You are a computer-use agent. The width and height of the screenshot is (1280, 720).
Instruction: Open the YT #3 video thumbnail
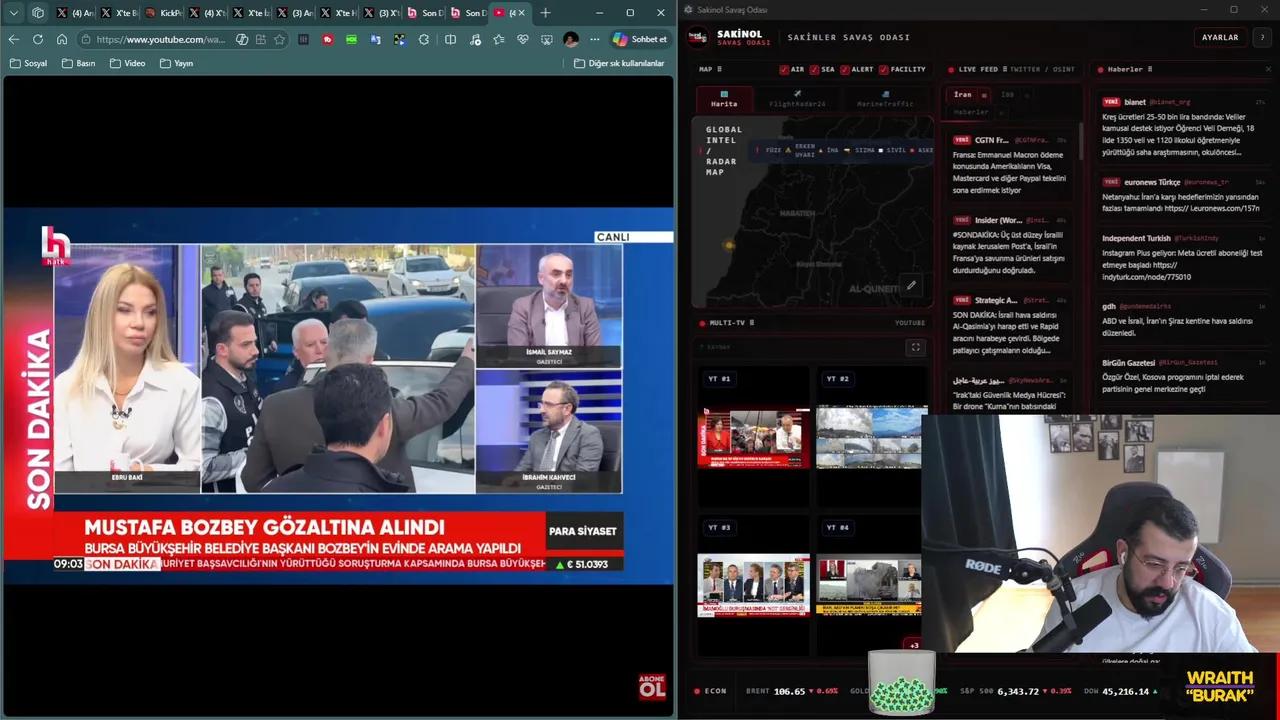(753, 586)
